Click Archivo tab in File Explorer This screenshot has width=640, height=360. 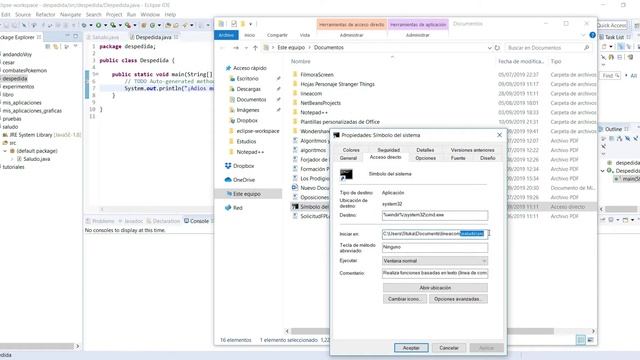[x=226, y=35]
